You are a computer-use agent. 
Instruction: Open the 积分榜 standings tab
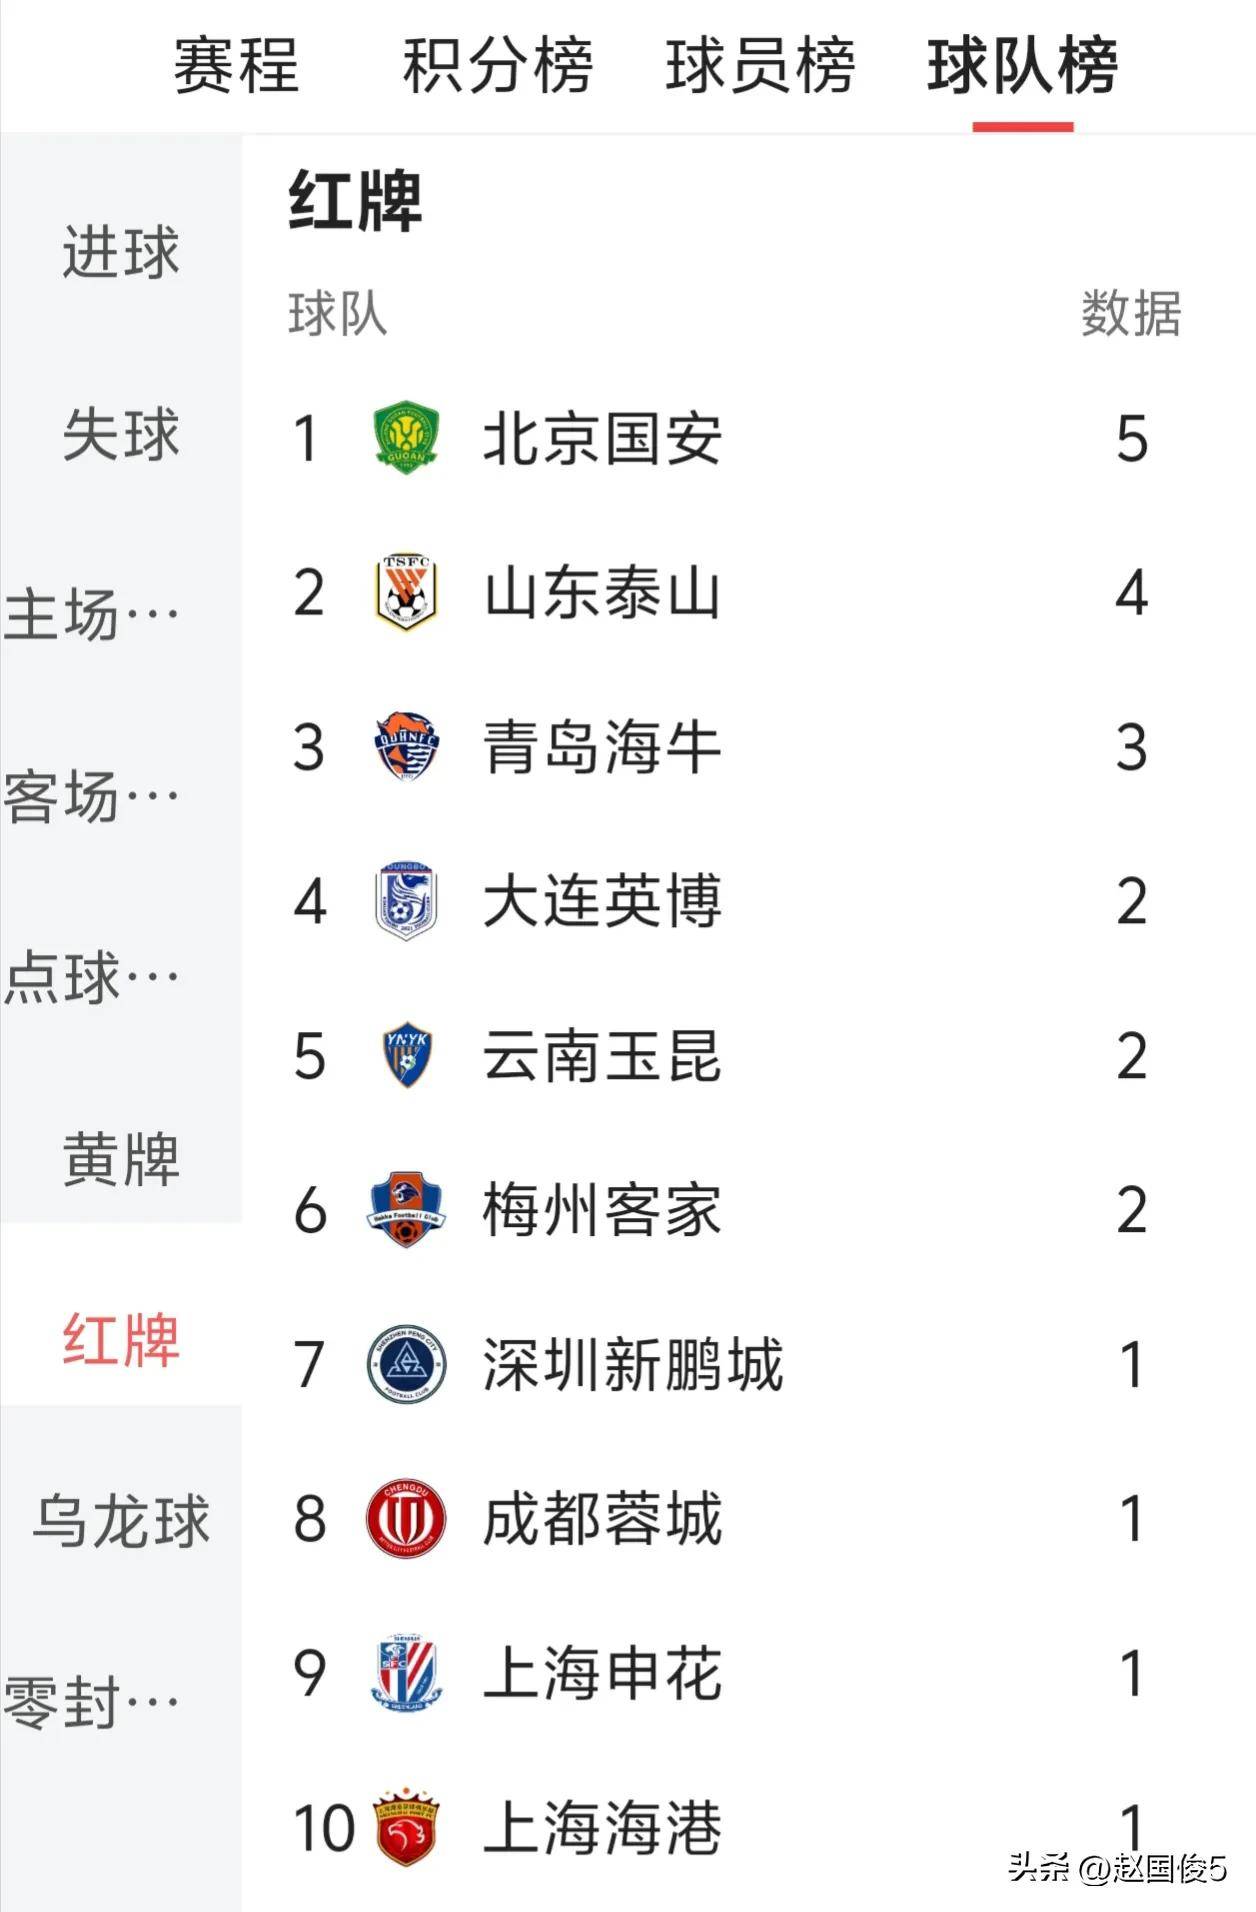pyautogui.click(x=498, y=66)
